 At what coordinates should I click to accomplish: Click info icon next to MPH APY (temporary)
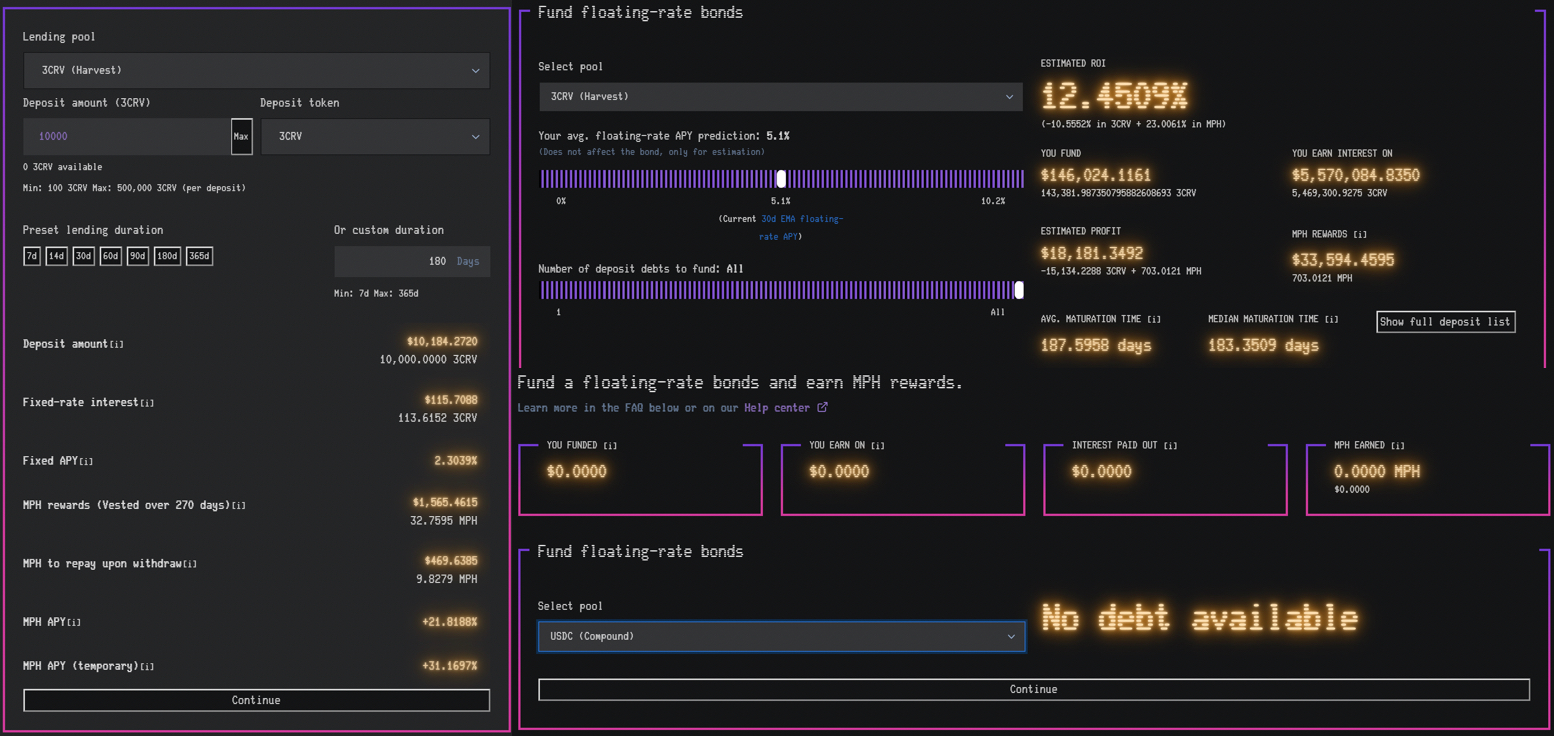coord(147,667)
